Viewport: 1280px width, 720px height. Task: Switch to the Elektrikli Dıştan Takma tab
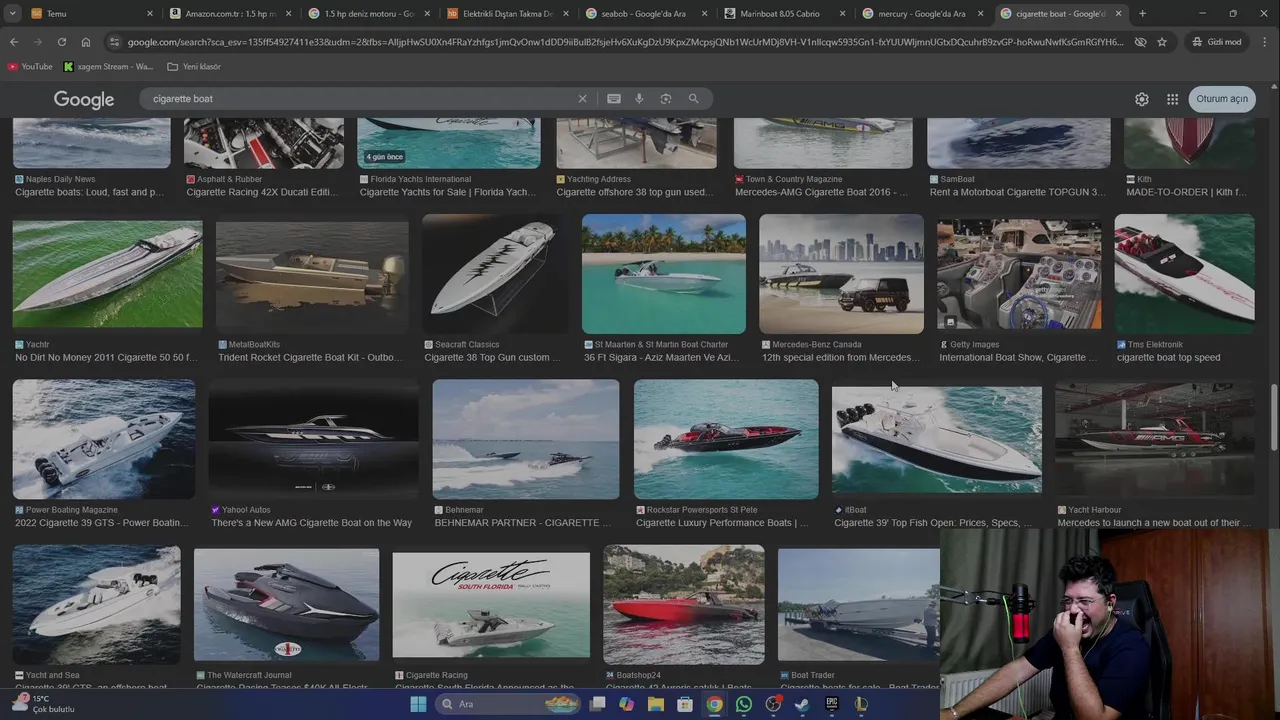coord(506,14)
